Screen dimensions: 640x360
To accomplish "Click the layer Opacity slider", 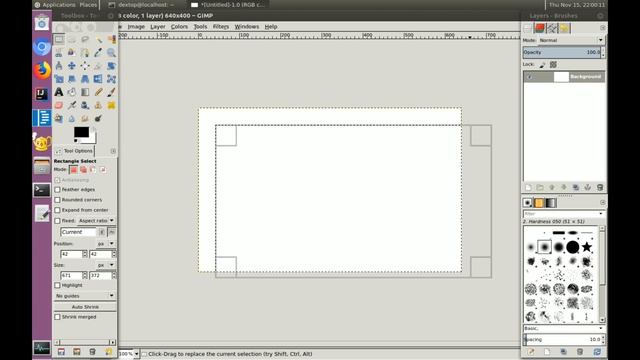I will 562,52.
